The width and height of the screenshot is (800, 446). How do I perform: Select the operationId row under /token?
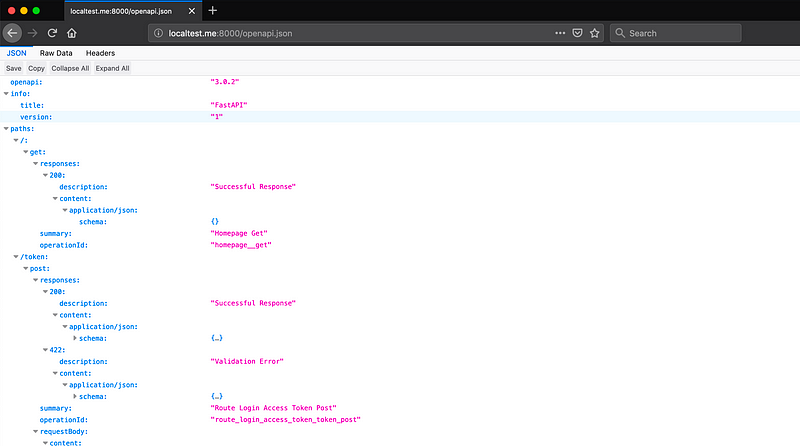click(400, 420)
